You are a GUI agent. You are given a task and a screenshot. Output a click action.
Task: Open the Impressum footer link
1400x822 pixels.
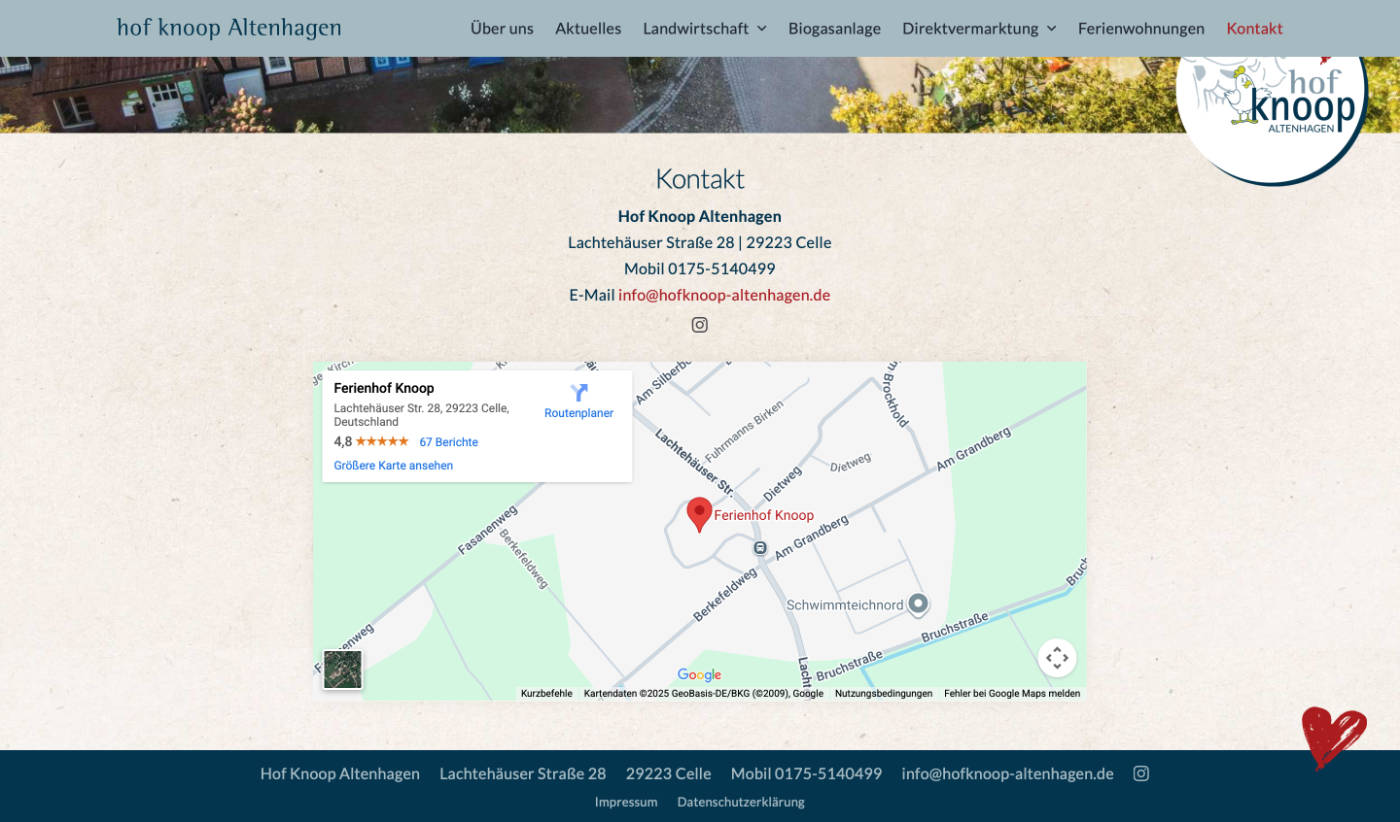tap(626, 802)
